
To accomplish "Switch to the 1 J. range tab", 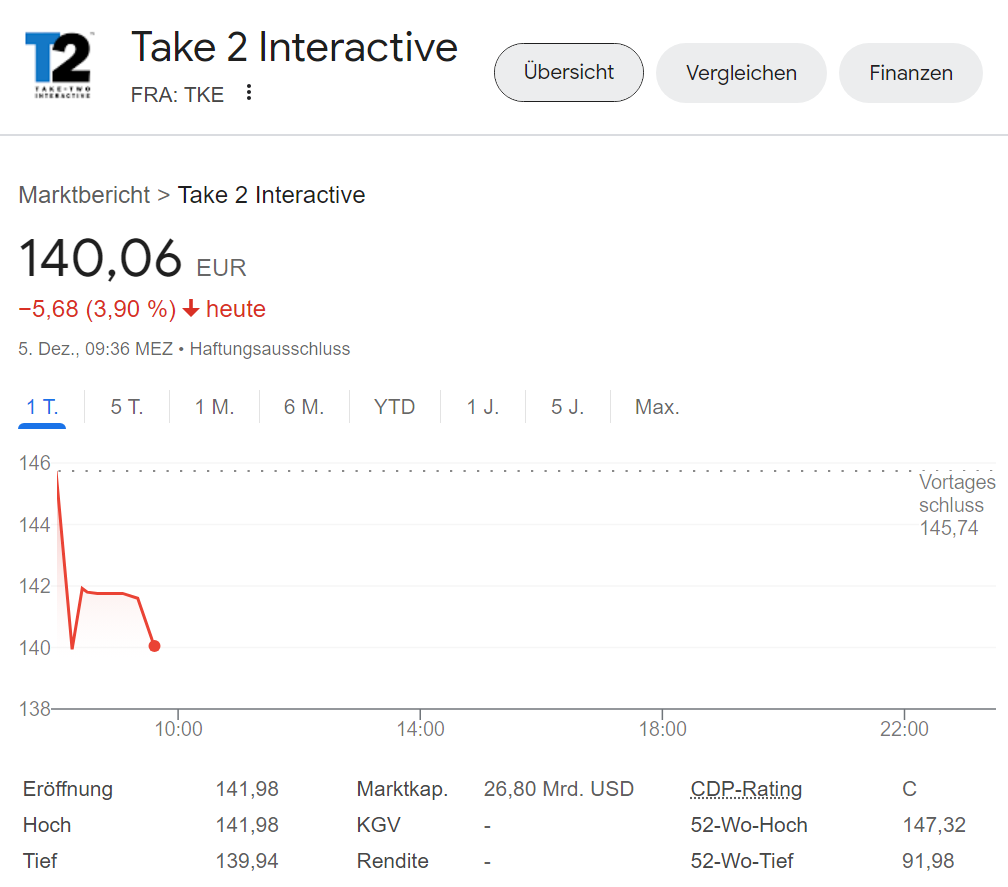I will click(482, 407).
